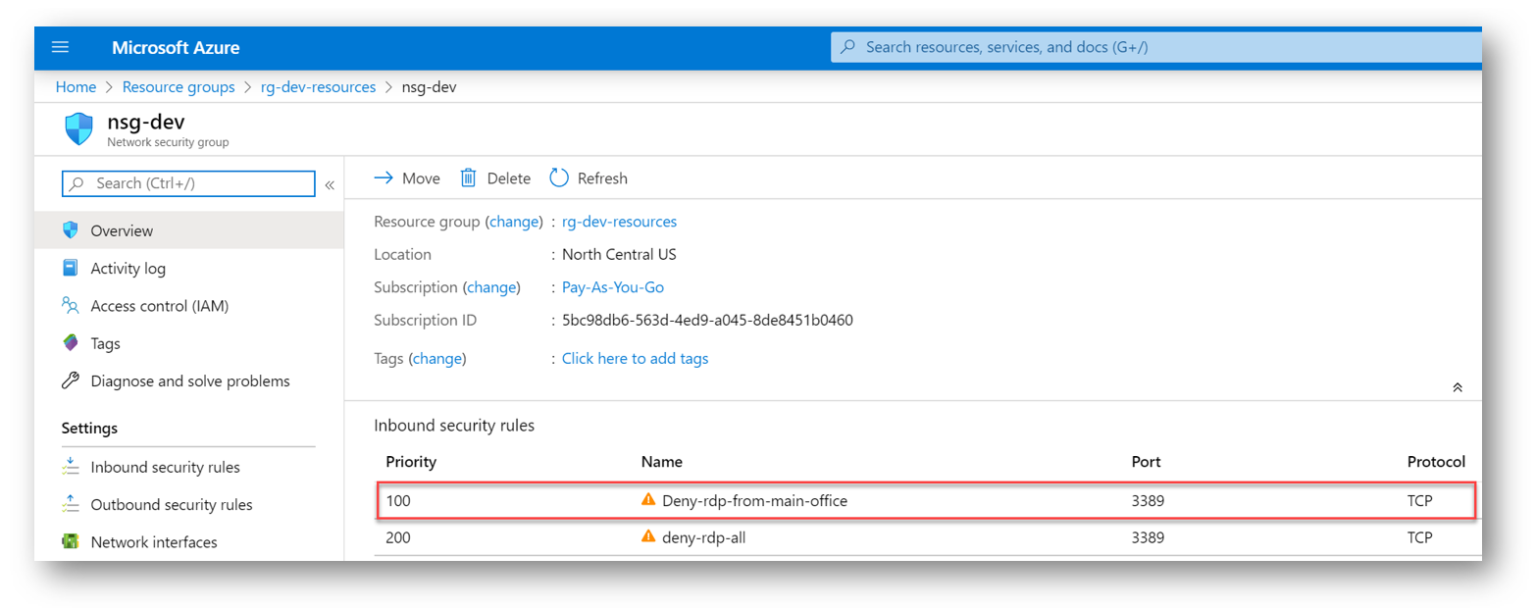Click warning icon on Deny-rdp-from-main-office rule

pos(649,500)
